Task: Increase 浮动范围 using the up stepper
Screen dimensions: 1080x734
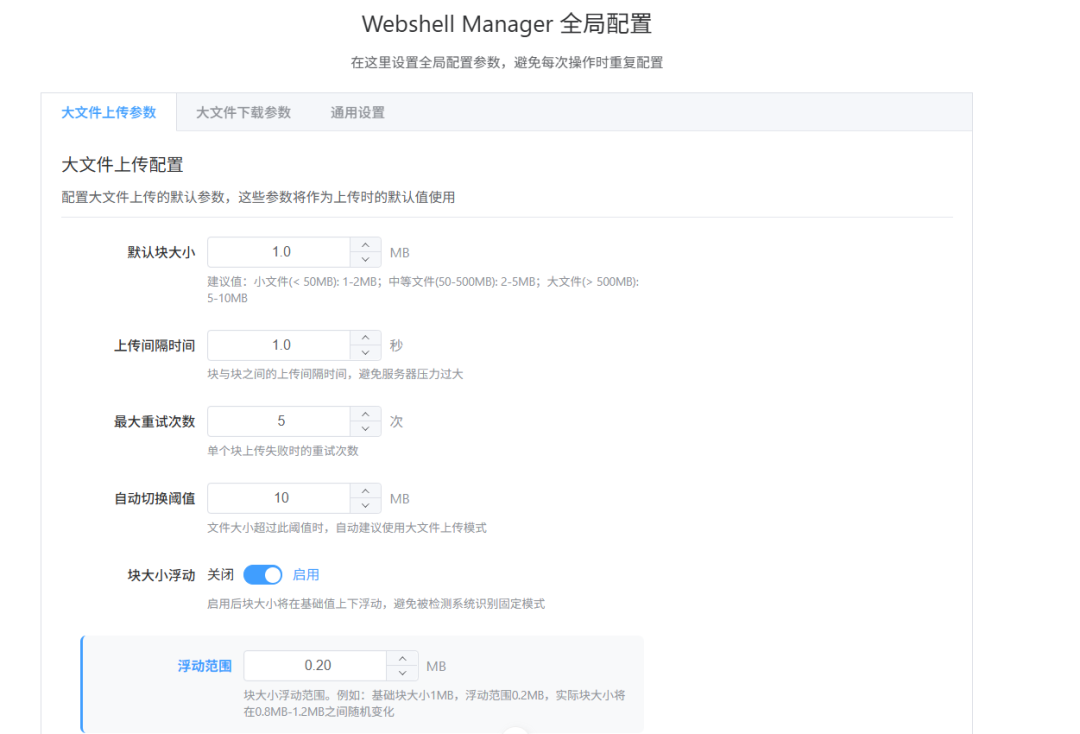Action: tap(401, 658)
